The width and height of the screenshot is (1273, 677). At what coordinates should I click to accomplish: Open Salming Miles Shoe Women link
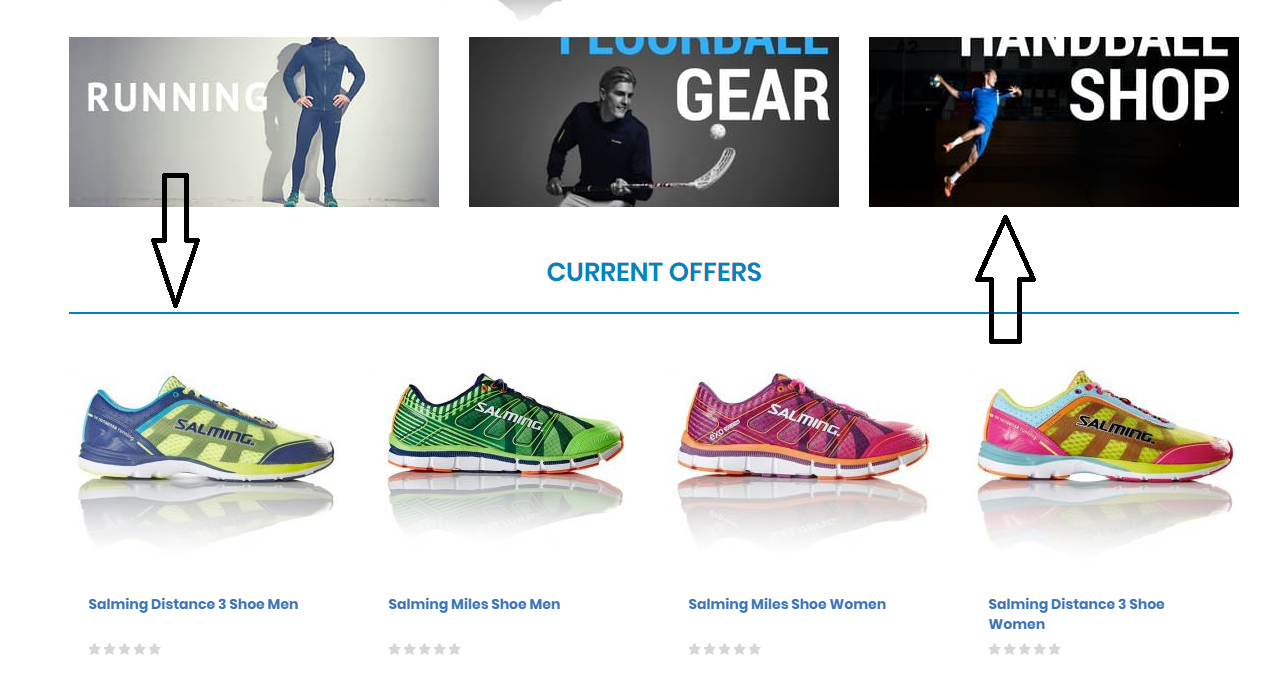(787, 604)
